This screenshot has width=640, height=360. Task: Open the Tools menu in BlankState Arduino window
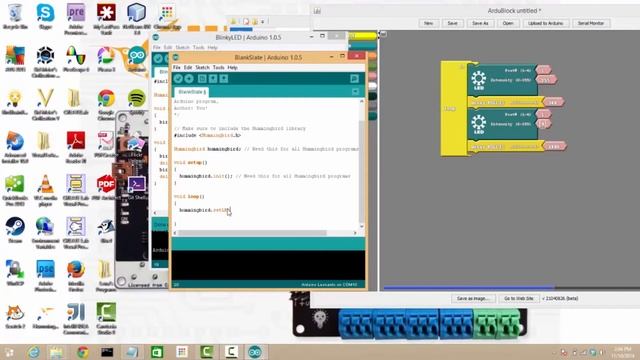point(218,67)
